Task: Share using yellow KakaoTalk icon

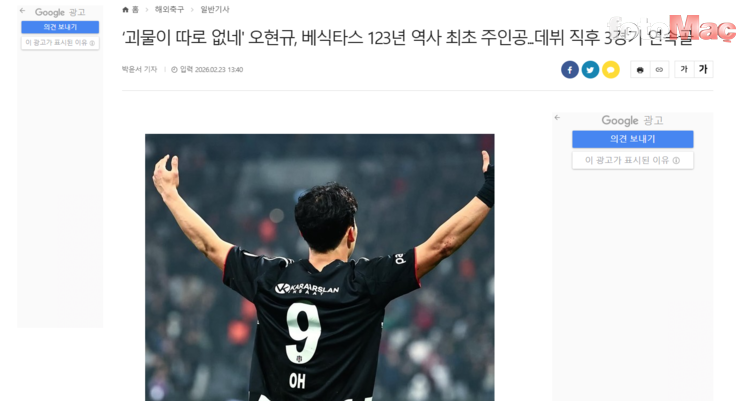Action: tap(611, 70)
